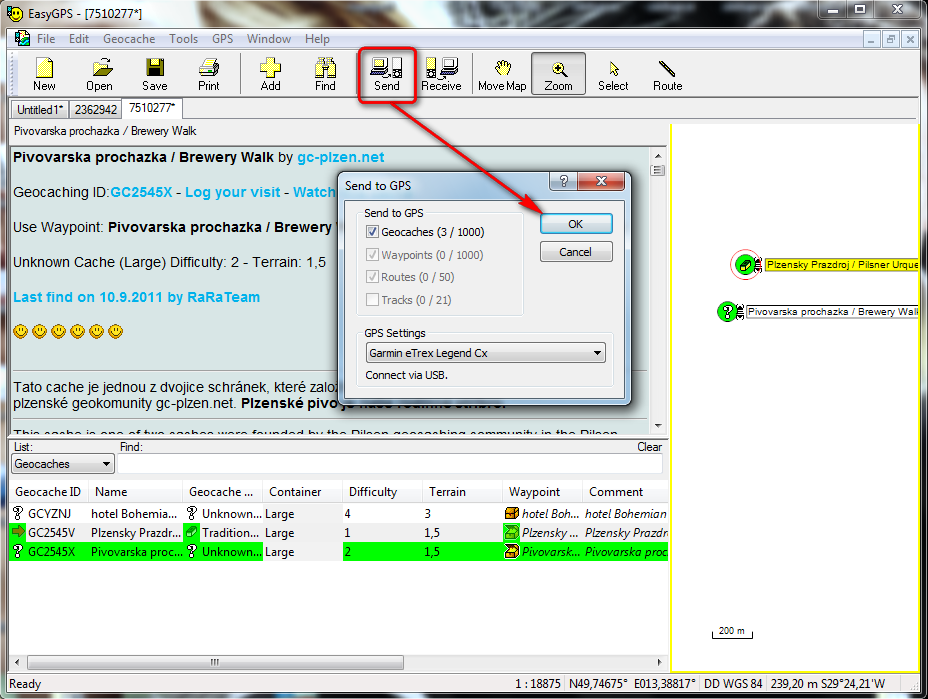The width and height of the screenshot is (928, 699).
Task: Close the Send to GPS dialog
Action: [601, 181]
